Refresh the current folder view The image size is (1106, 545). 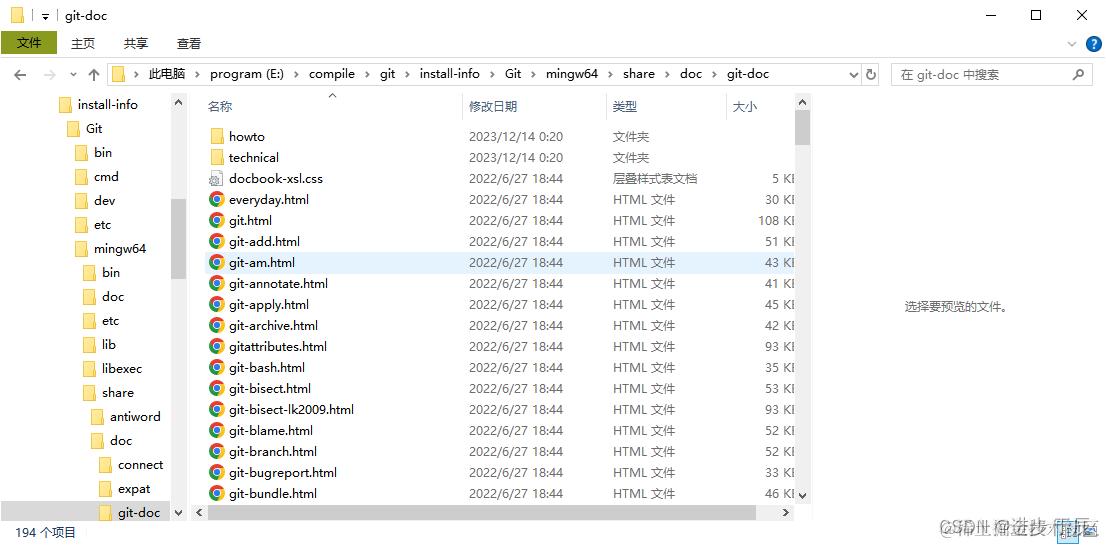tap(871, 74)
